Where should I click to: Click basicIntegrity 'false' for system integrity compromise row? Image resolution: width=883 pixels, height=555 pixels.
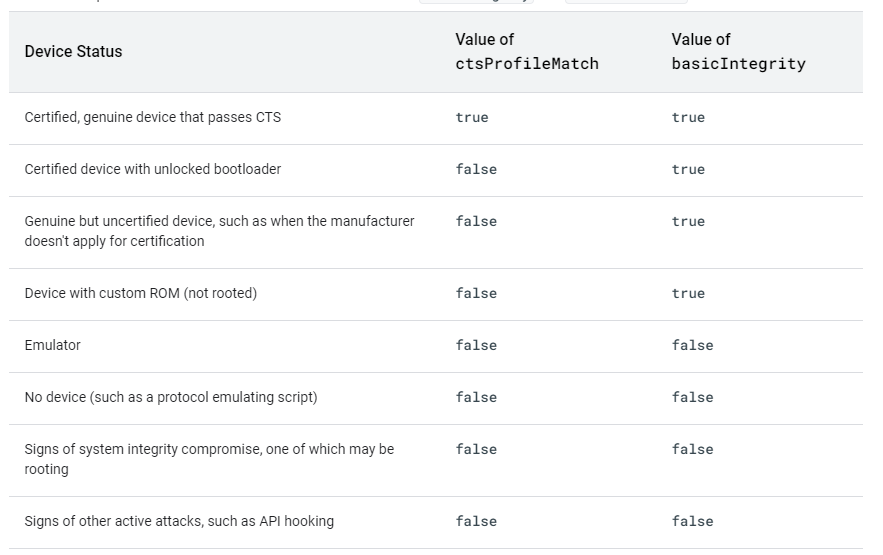[692, 450]
